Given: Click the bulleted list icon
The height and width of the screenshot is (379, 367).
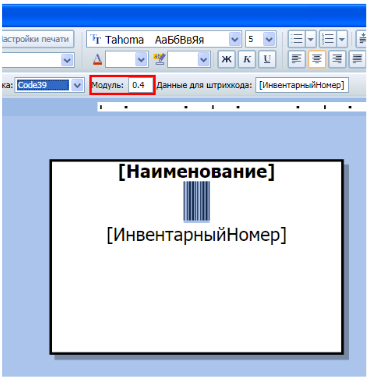Looking at the screenshot, I should pos(297,39).
